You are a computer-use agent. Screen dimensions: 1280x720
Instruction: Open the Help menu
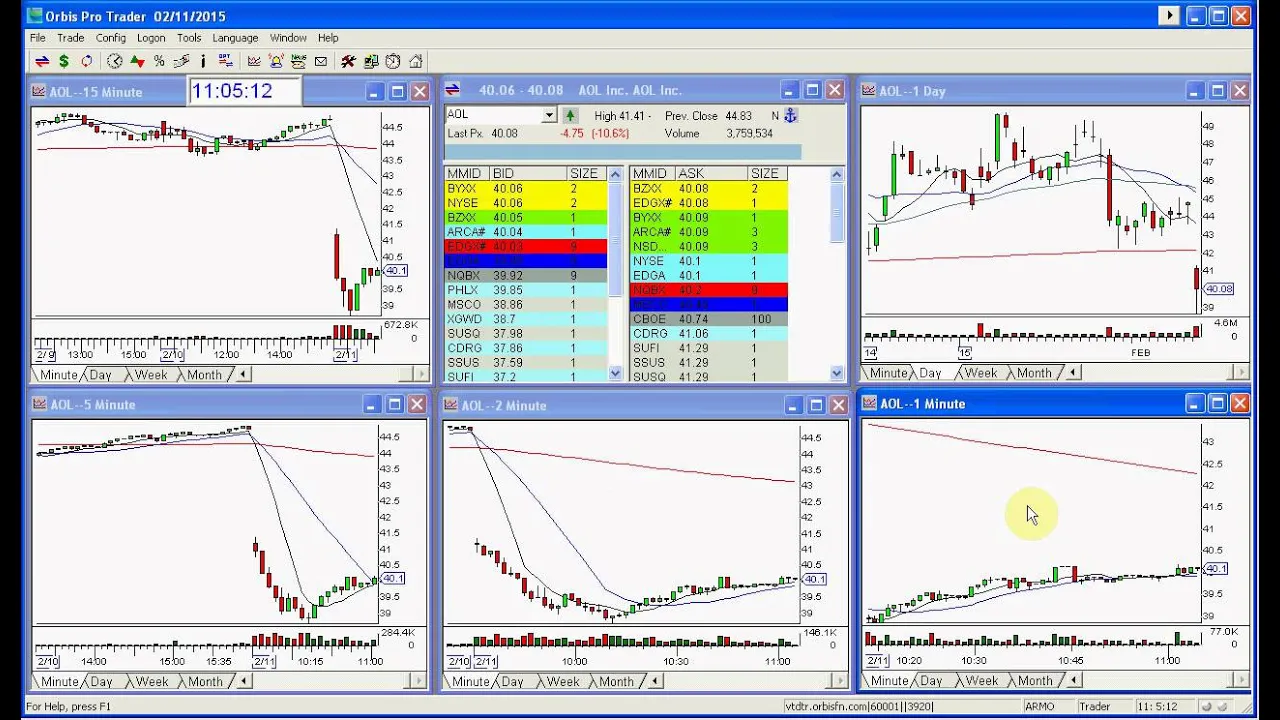328,38
